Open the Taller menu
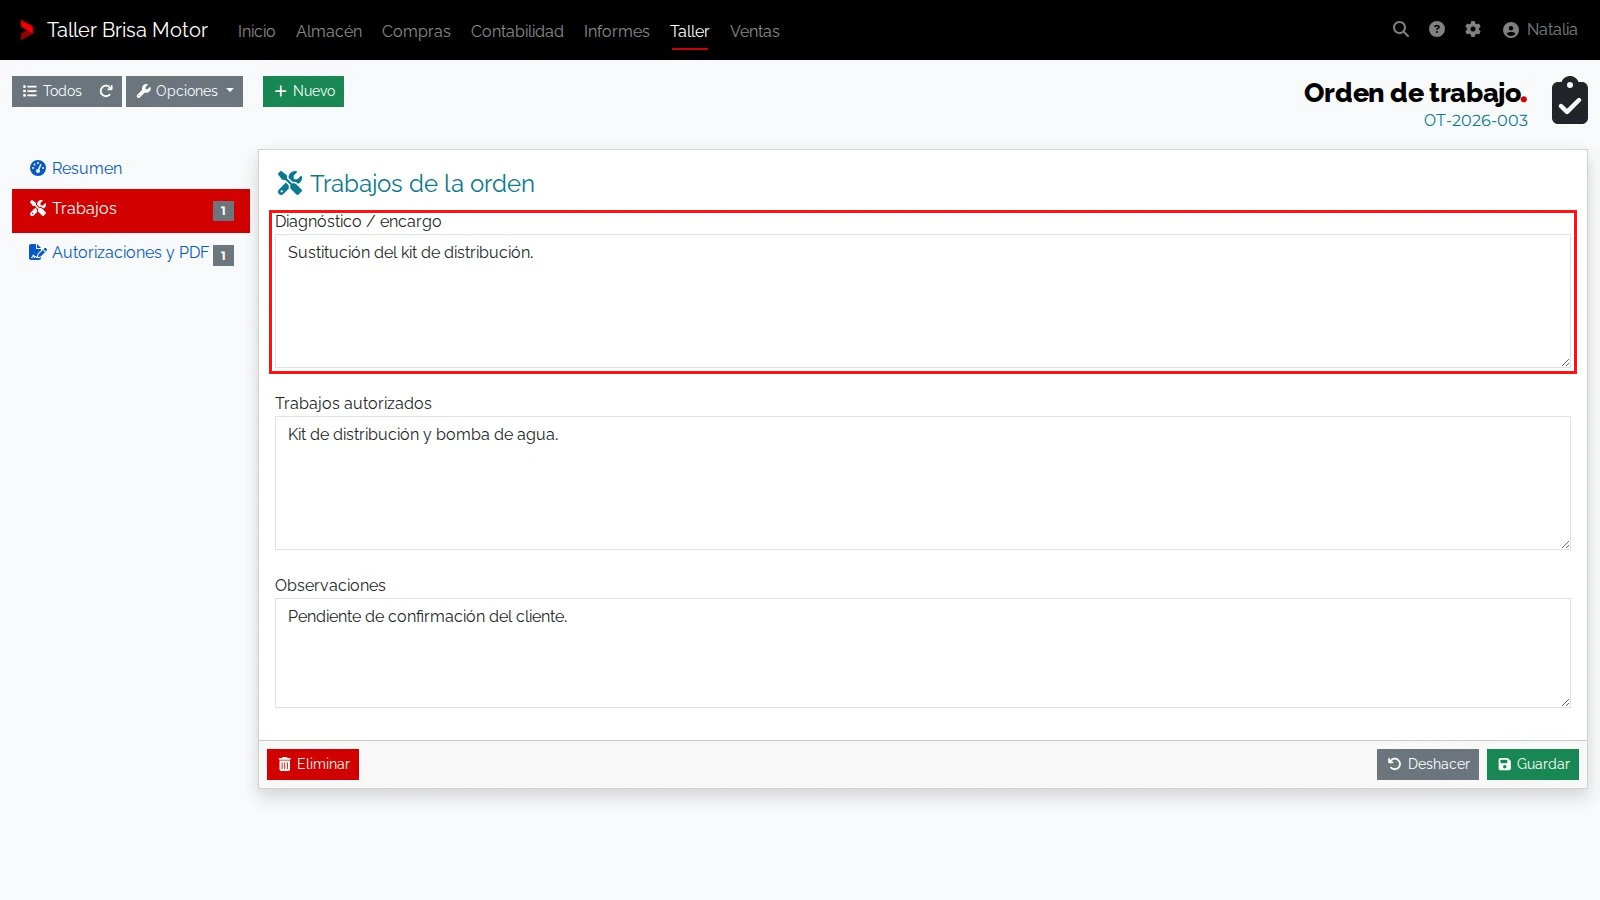The width and height of the screenshot is (1600, 900). click(x=689, y=31)
